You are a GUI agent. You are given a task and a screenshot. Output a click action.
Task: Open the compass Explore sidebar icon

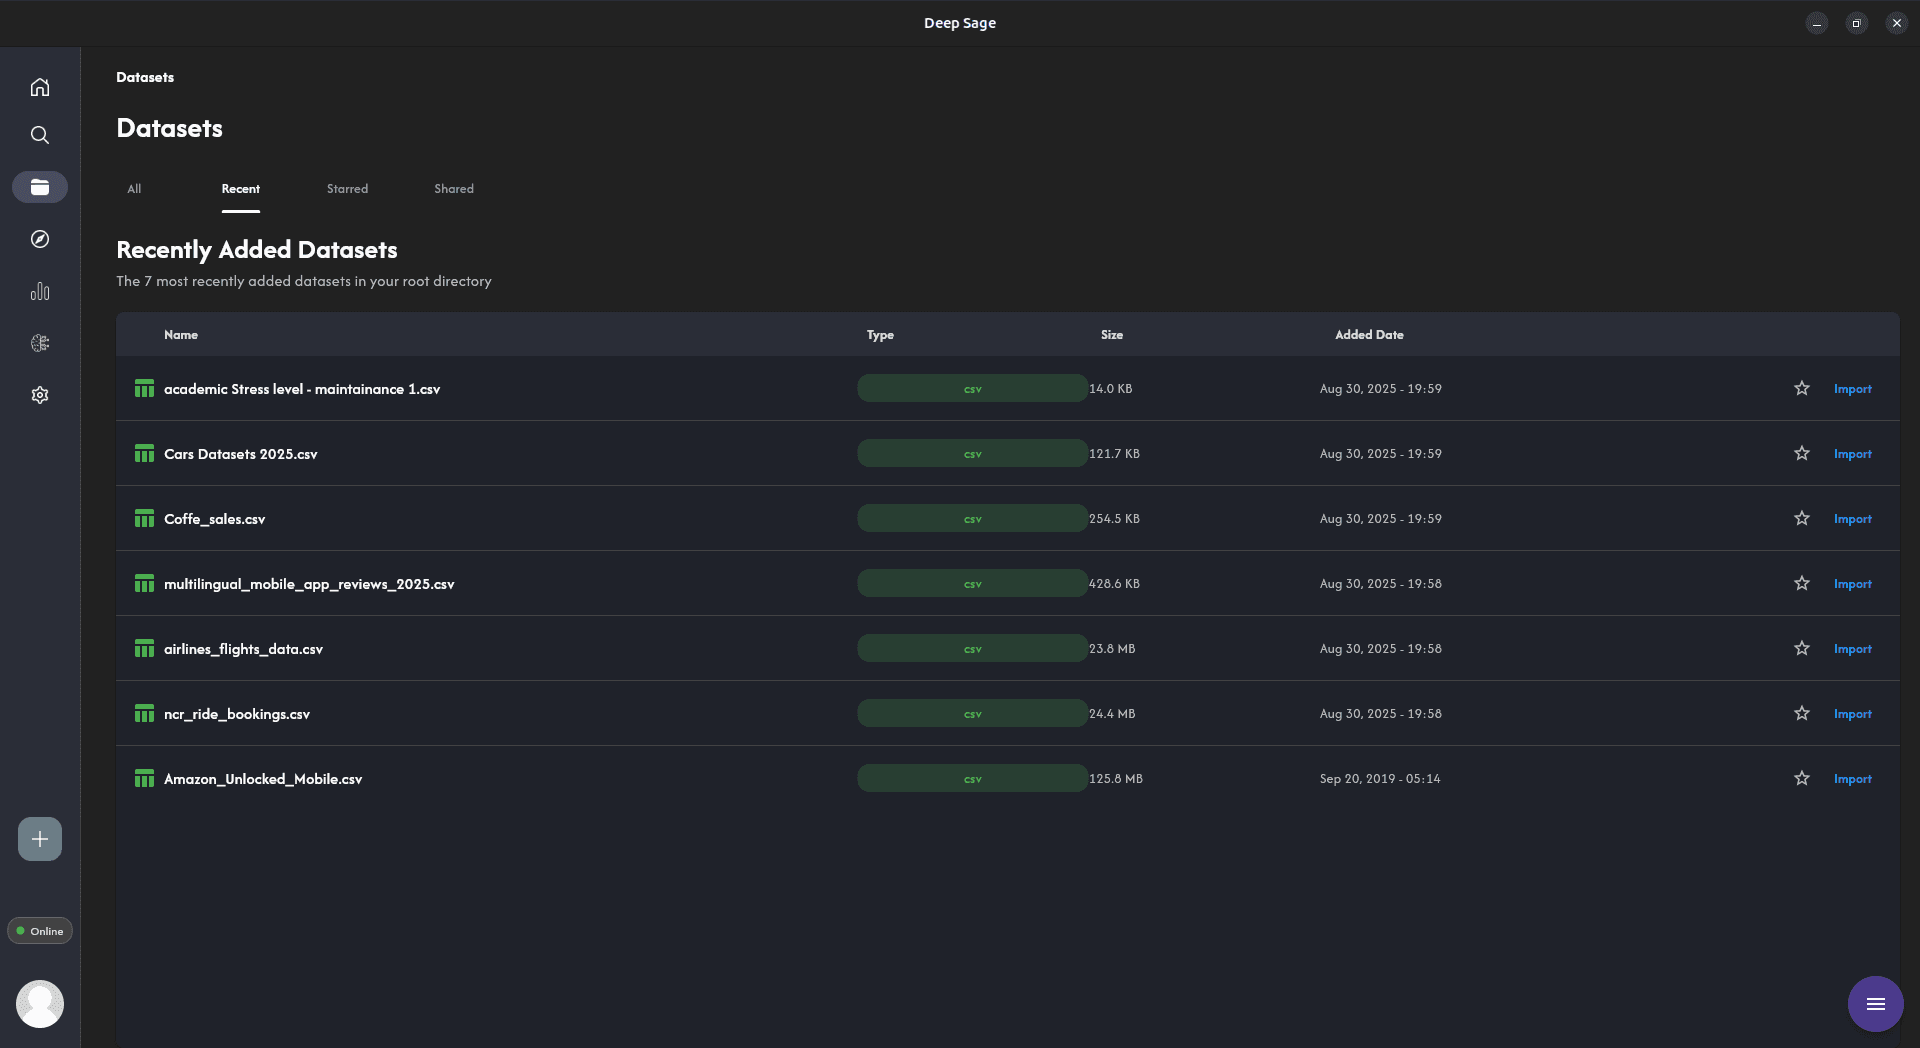coord(40,239)
